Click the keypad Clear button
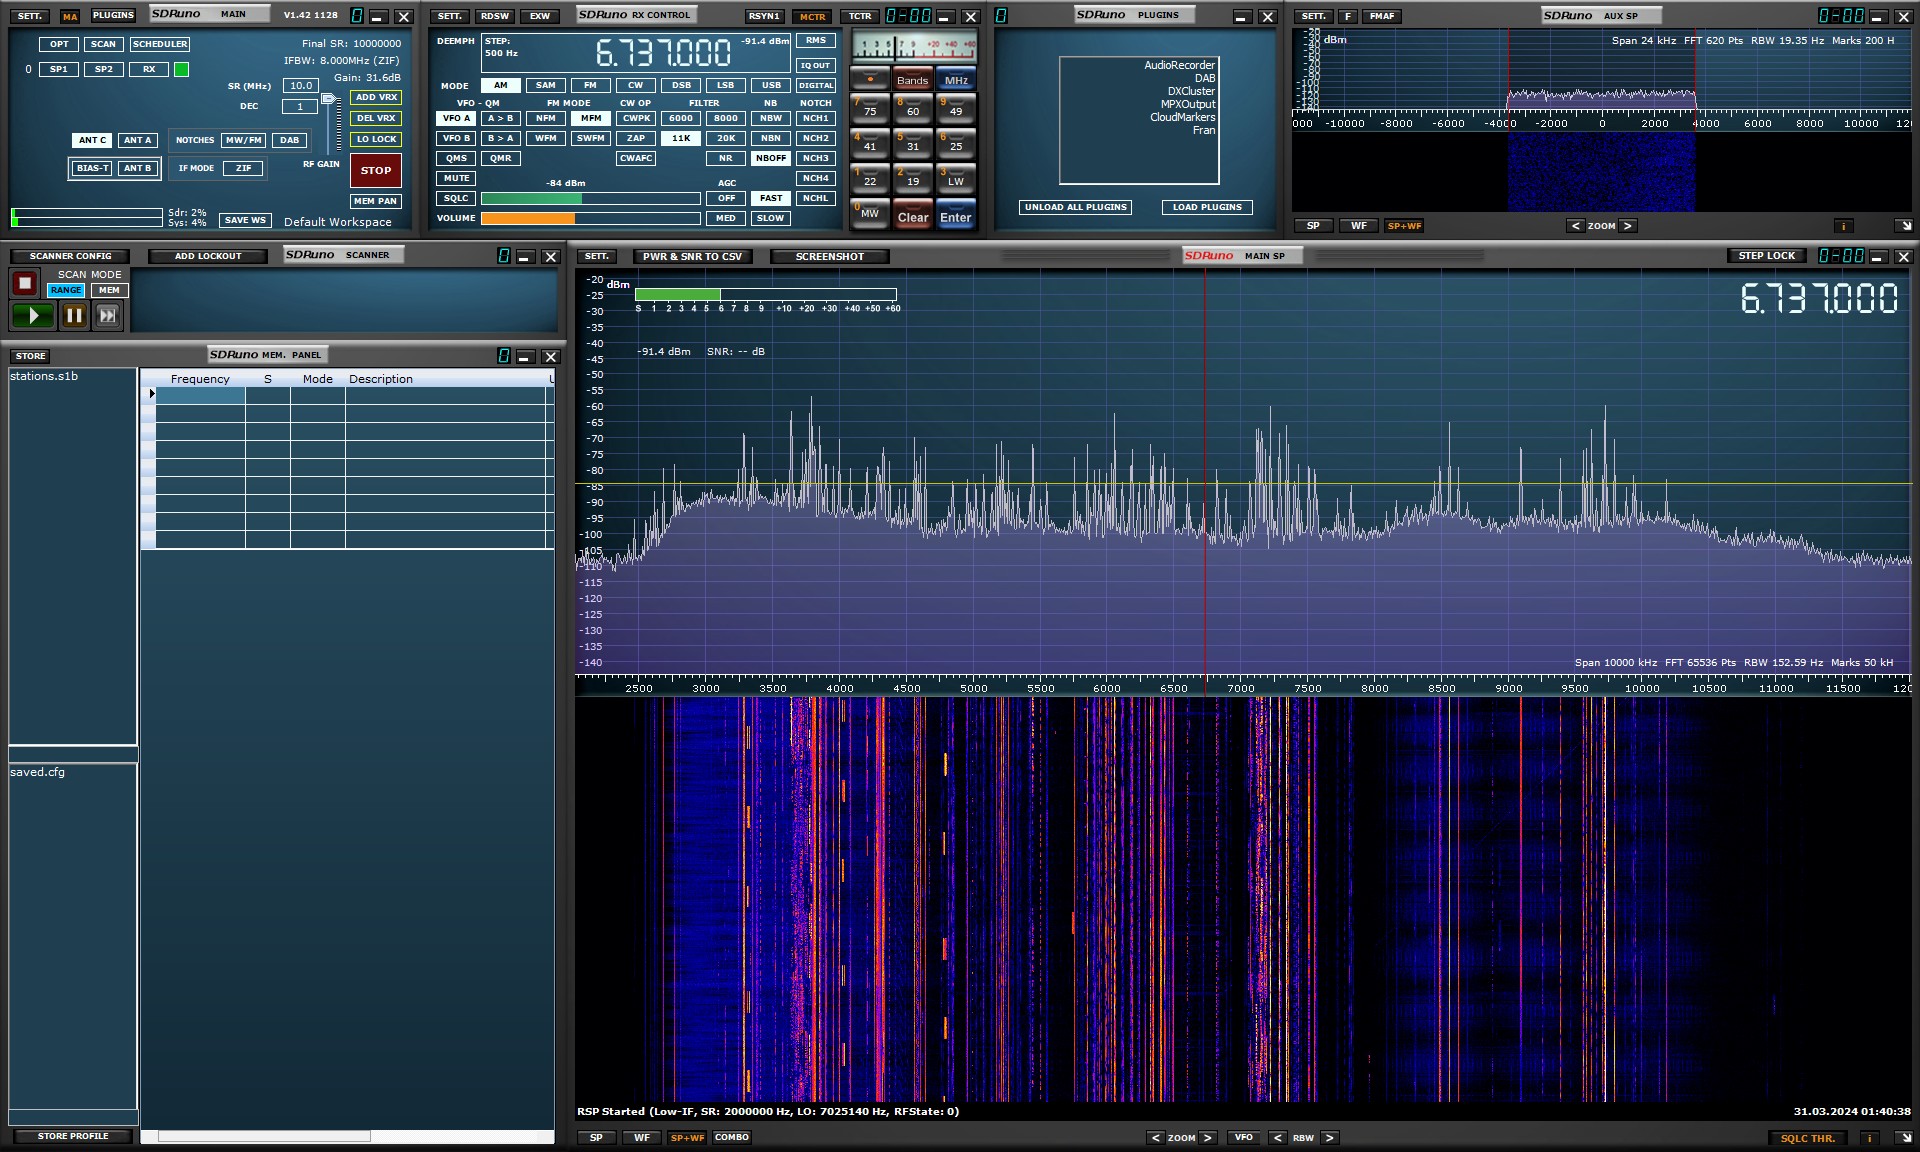 point(913,216)
